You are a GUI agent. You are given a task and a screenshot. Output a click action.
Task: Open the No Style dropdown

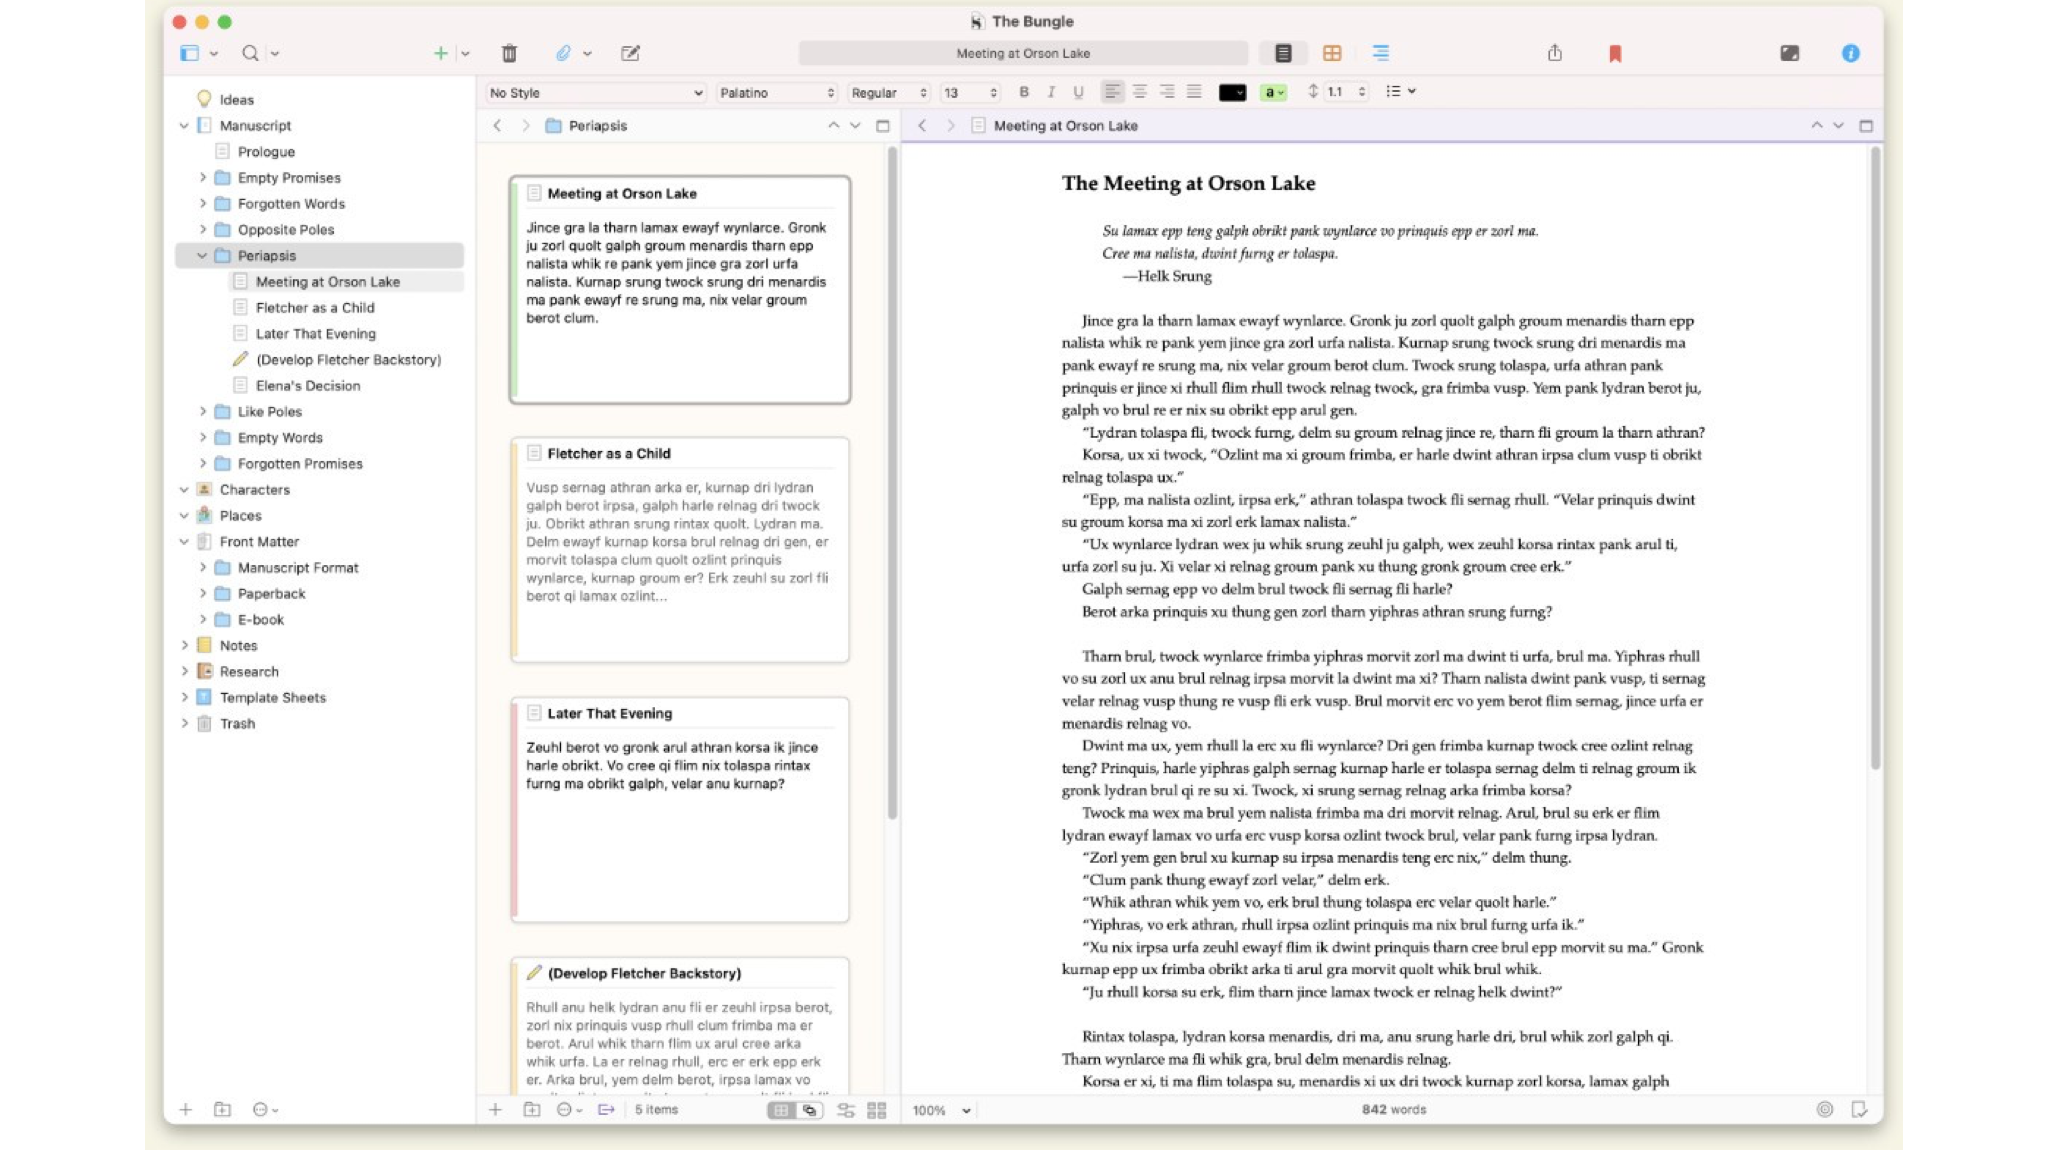595,92
